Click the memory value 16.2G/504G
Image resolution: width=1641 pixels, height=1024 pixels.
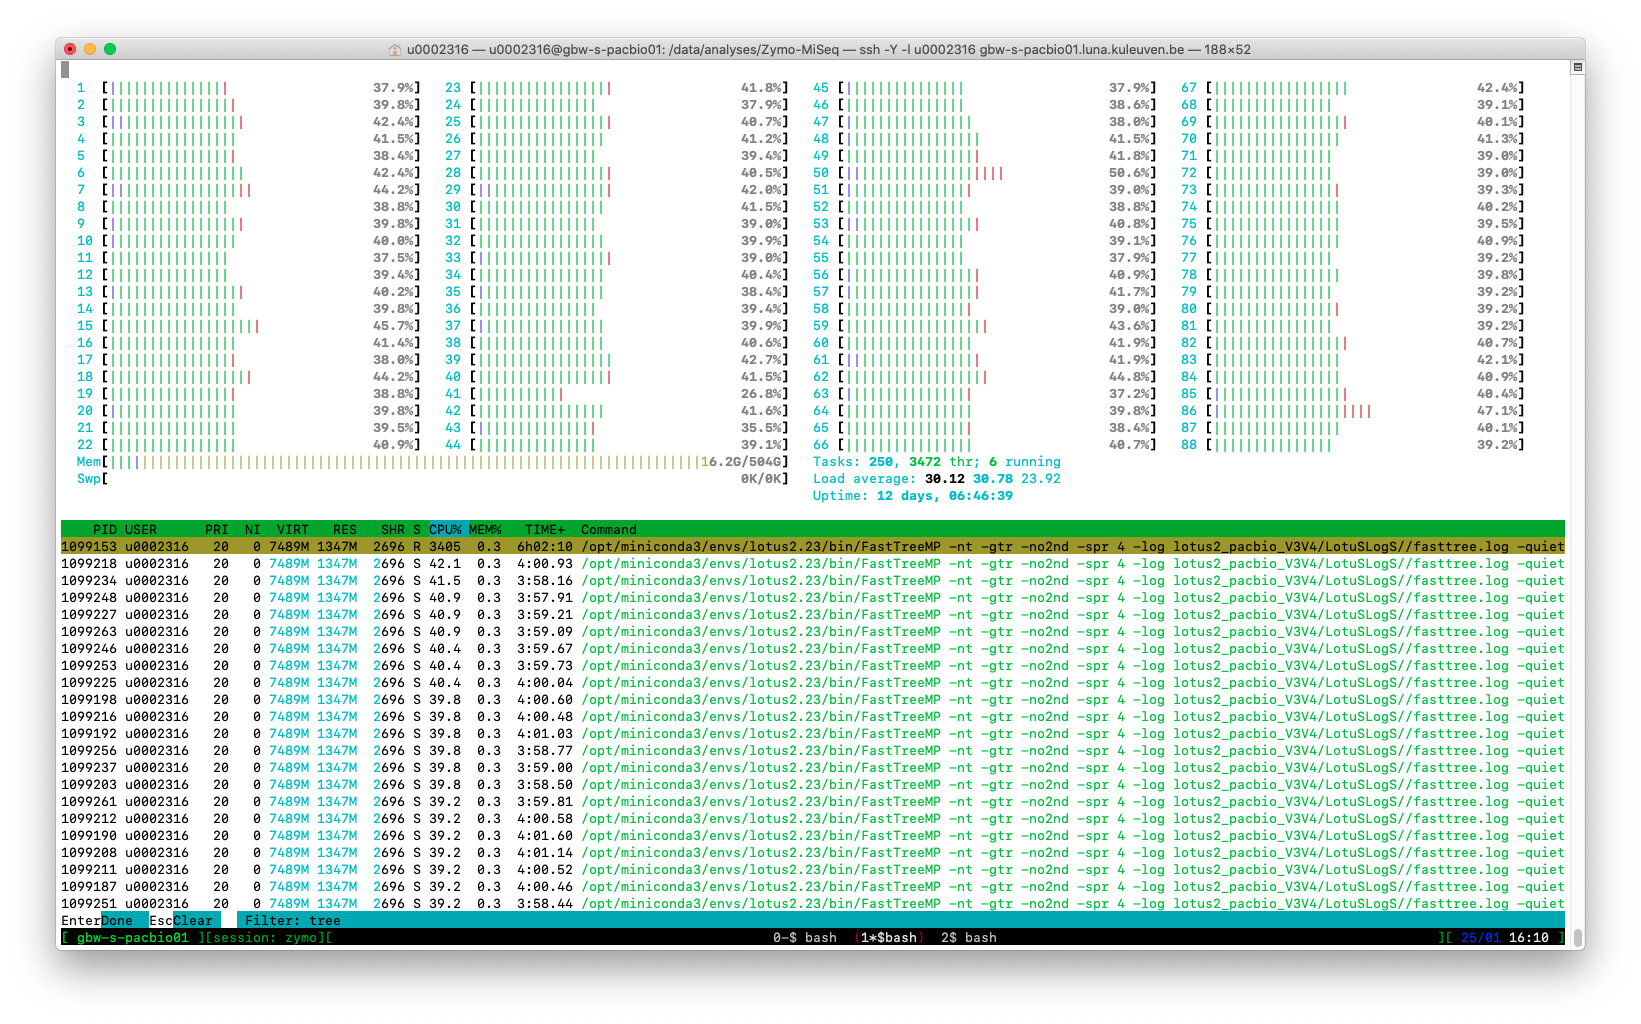coord(741,462)
